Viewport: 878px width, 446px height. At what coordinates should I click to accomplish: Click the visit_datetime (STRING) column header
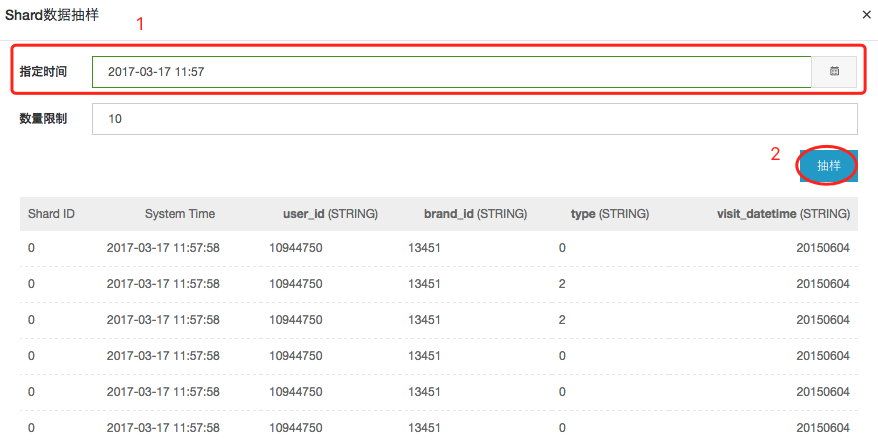(783, 214)
